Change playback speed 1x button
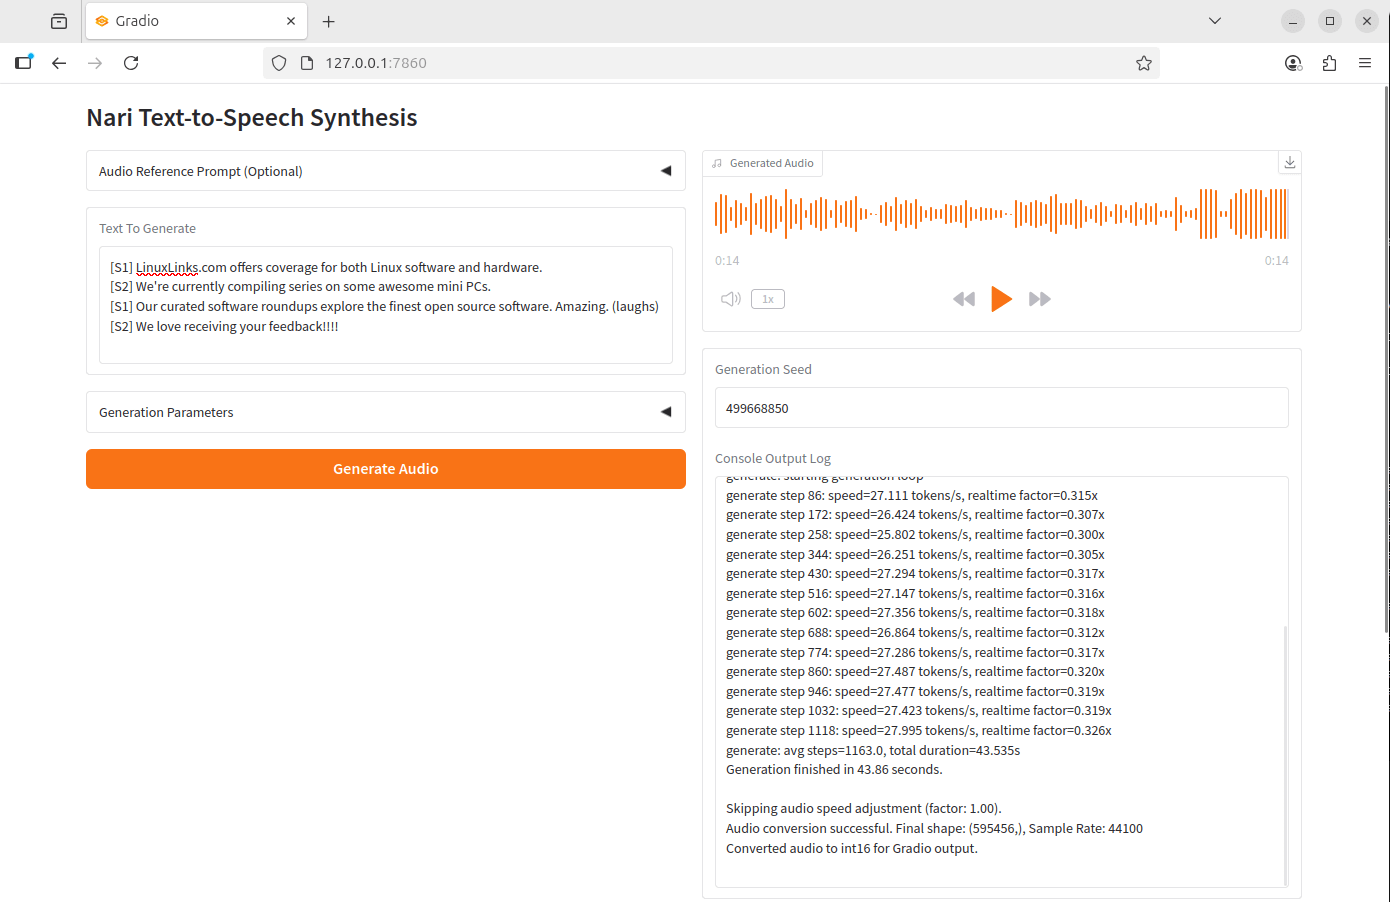 [x=768, y=299]
